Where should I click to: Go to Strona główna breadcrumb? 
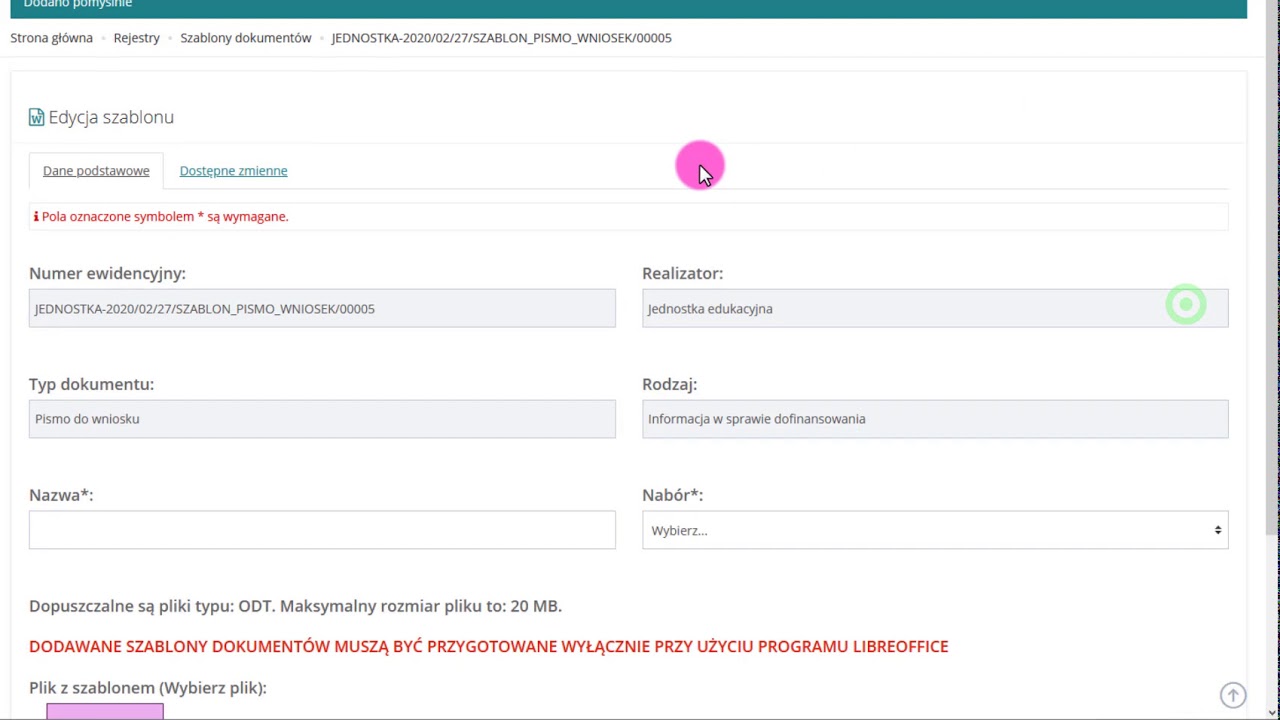[51, 37]
